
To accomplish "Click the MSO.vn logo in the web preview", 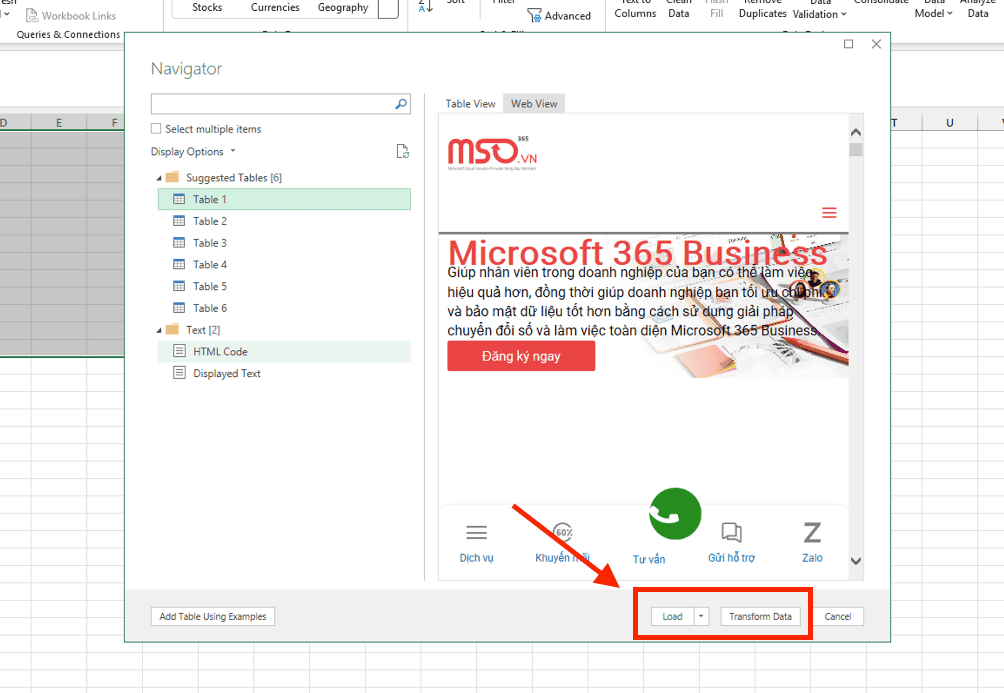I will click(492, 153).
